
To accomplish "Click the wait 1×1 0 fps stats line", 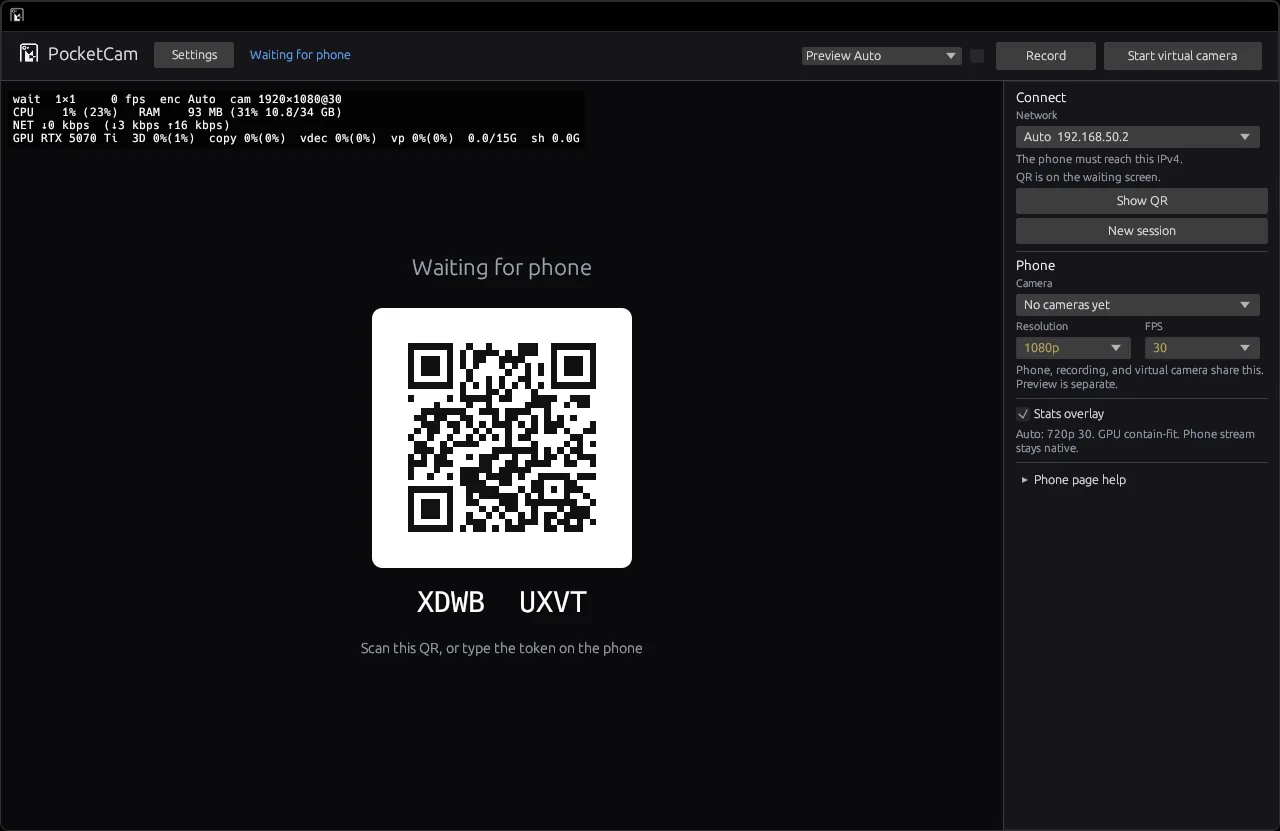I will pos(177,99).
